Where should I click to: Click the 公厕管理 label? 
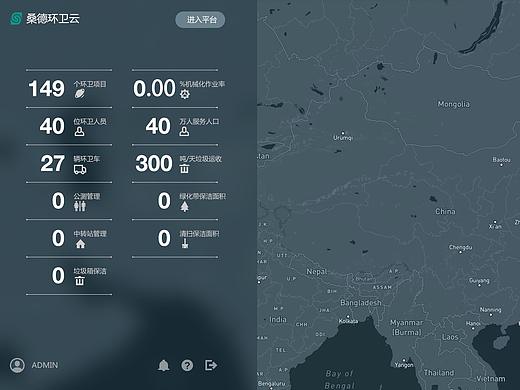coord(87,196)
